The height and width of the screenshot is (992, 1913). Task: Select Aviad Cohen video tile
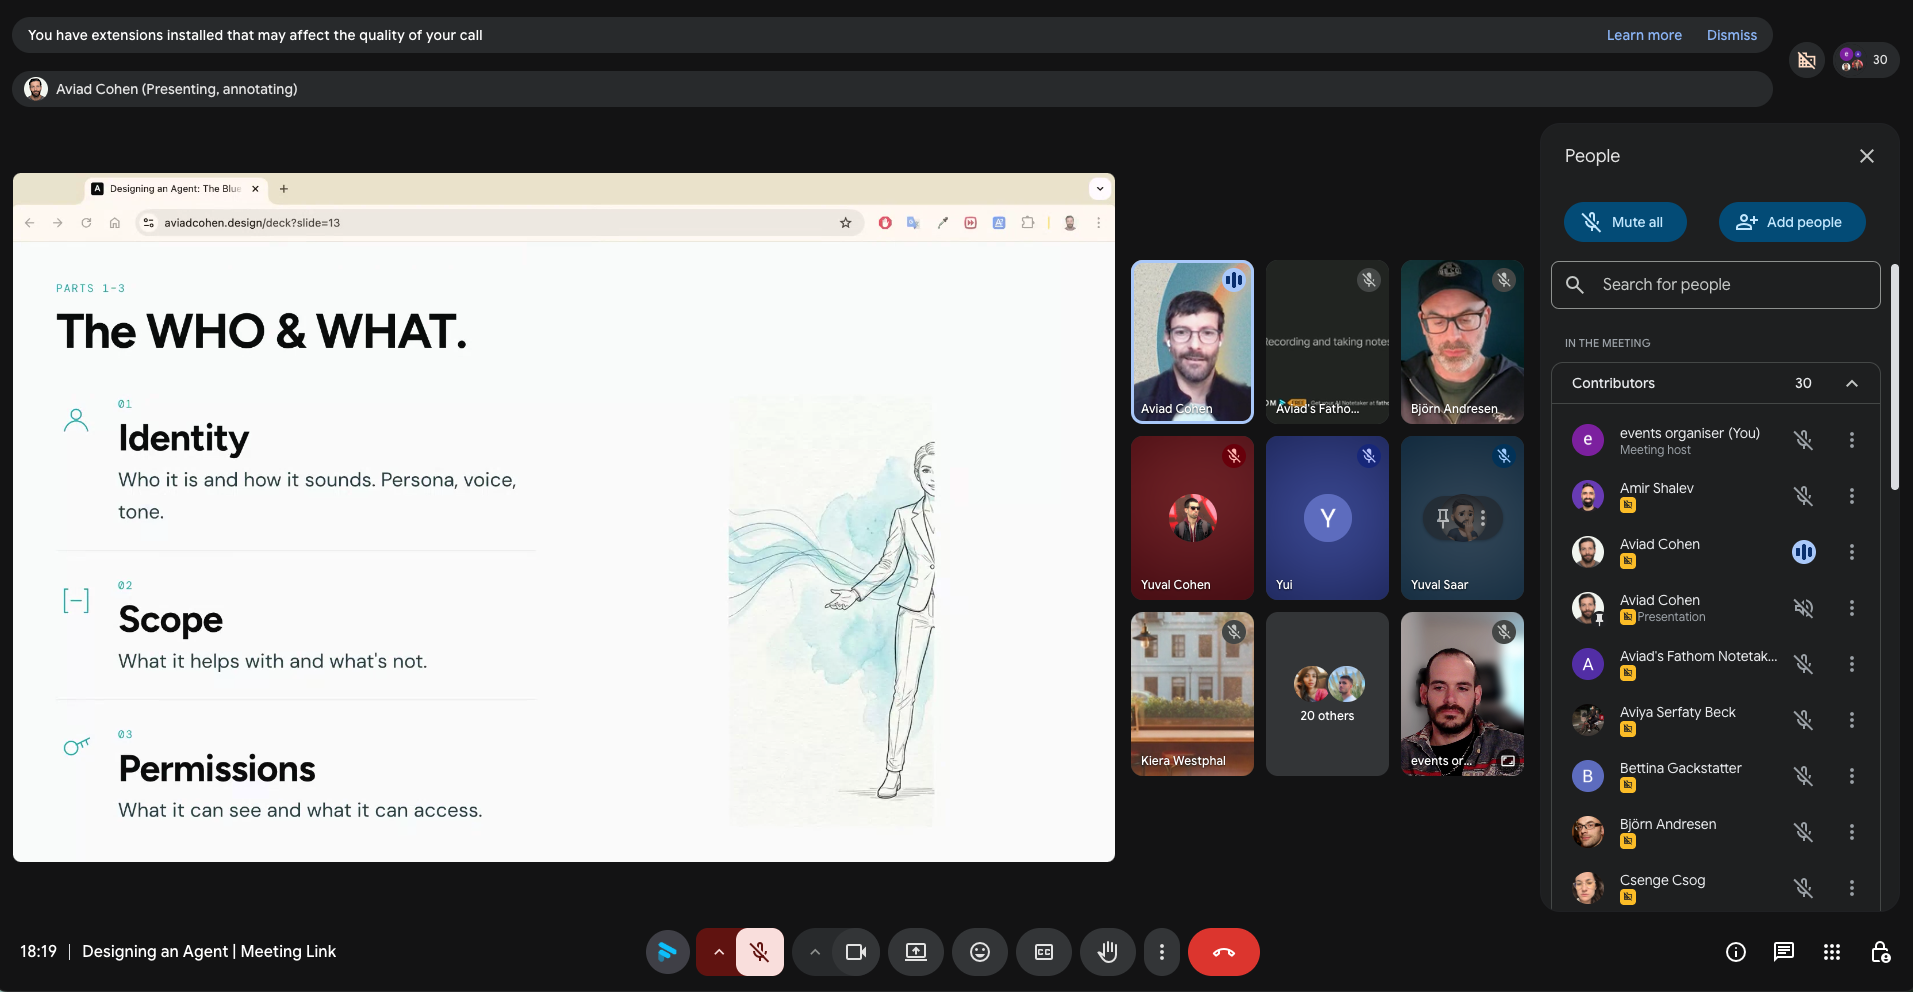coord(1192,342)
